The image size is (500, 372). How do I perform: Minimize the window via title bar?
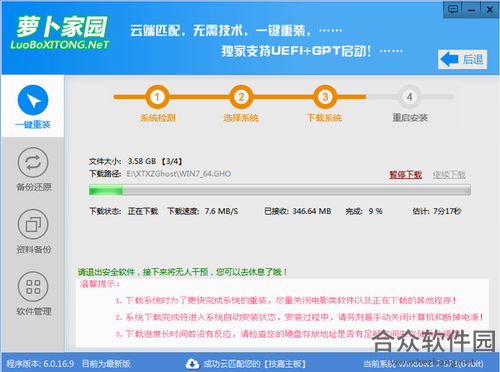[x=471, y=9]
